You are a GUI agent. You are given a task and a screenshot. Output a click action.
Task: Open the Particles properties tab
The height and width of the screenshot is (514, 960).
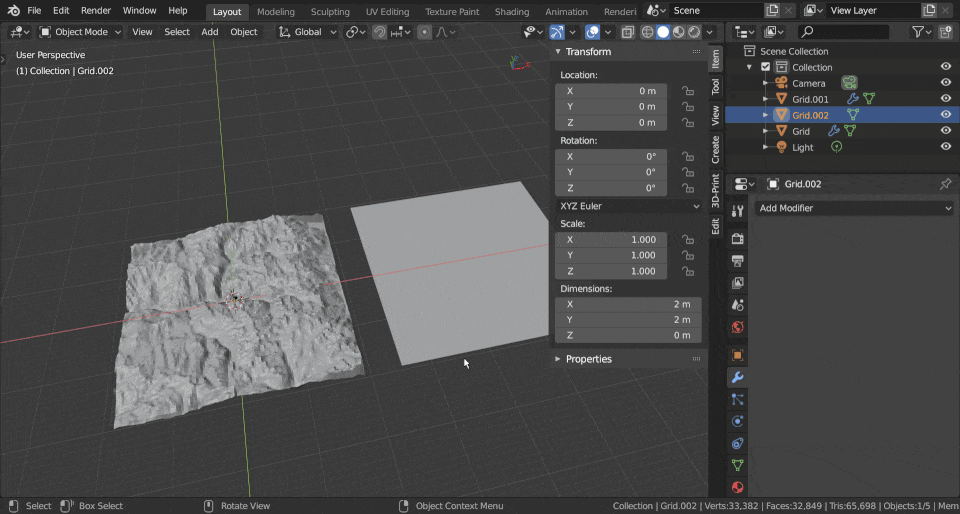click(x=738, y=400)
